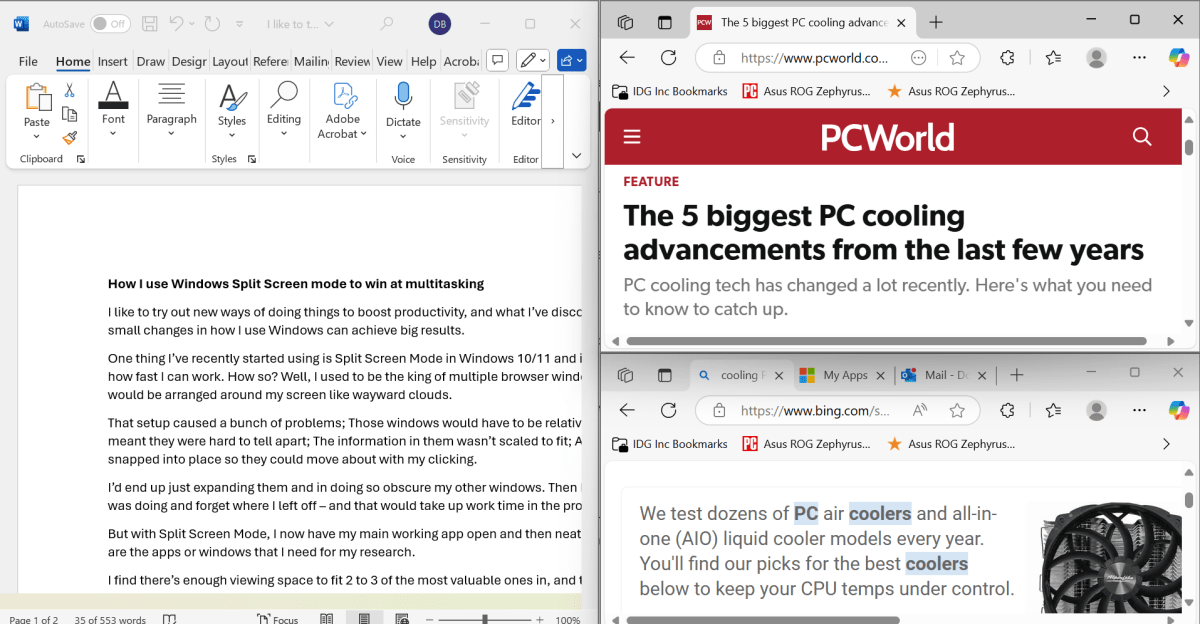Click the Paste clipboard icon
The height and width of the screenshot is (624, 1200).
click(x=37, y=97)
